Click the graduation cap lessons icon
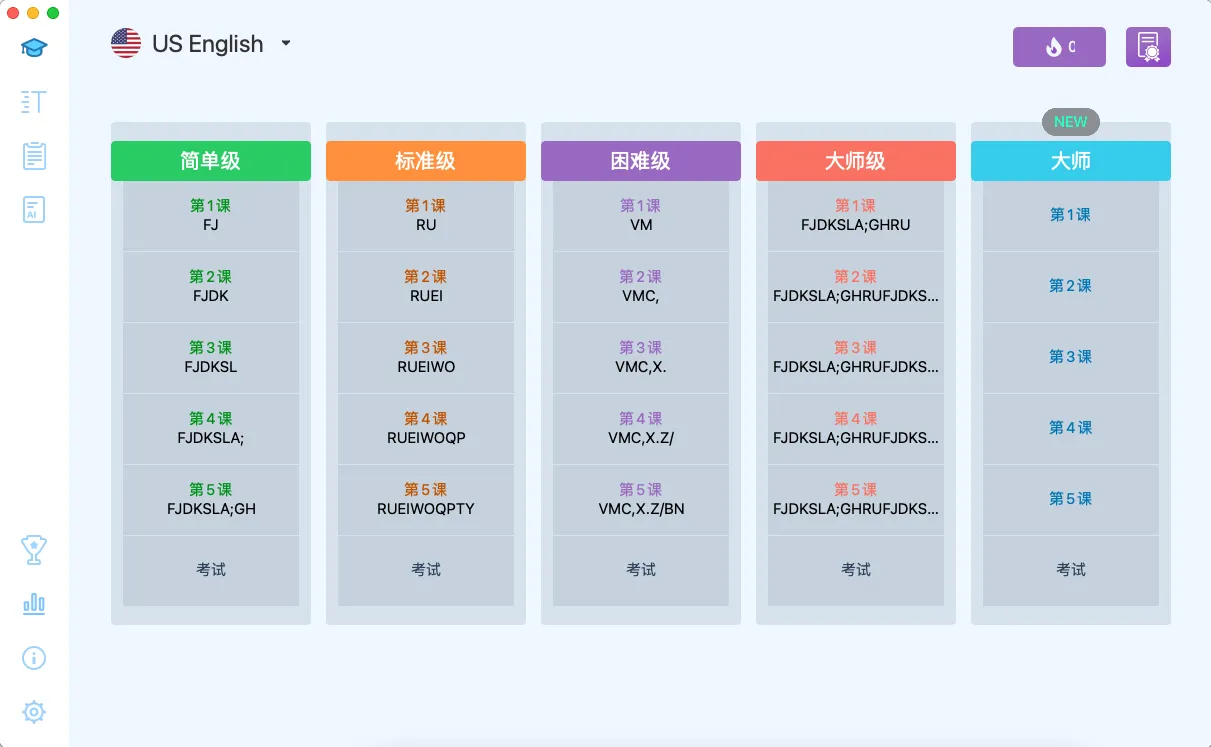This screenshot has width=1211, height=747. [x=34, y=48]
